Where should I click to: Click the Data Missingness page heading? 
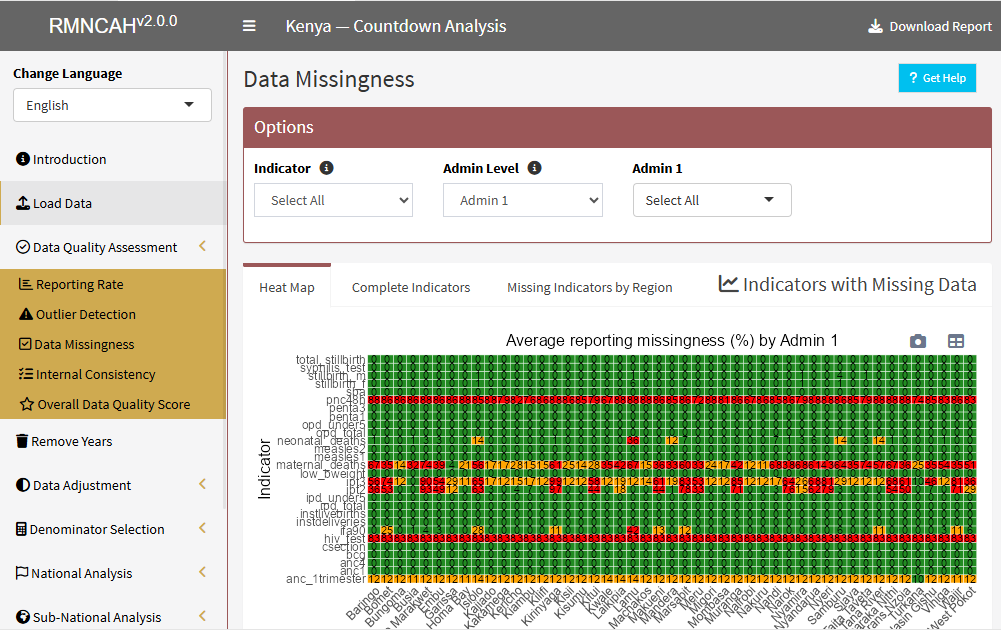329,79
